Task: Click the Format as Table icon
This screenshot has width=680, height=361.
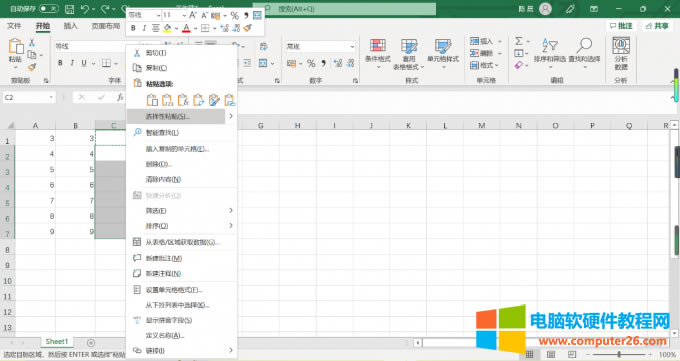Action: click(409, 46)
